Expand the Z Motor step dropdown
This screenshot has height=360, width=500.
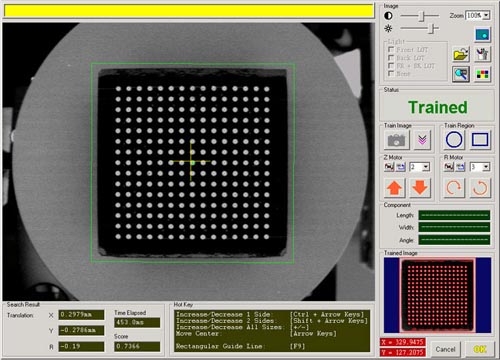(x=426, y=167)
